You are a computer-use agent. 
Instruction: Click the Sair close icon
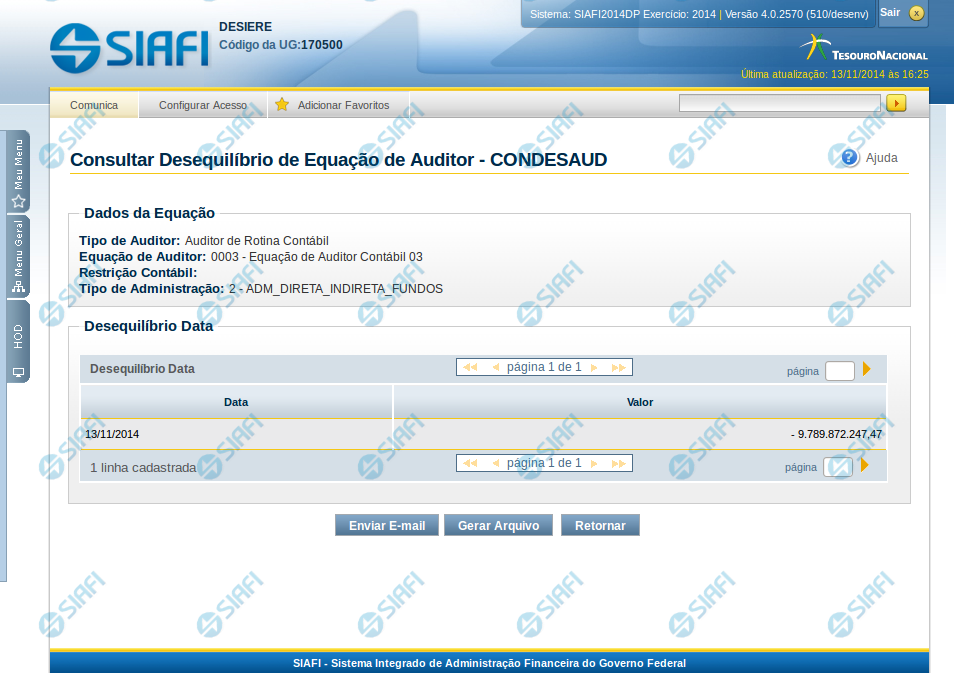[915, 13]
